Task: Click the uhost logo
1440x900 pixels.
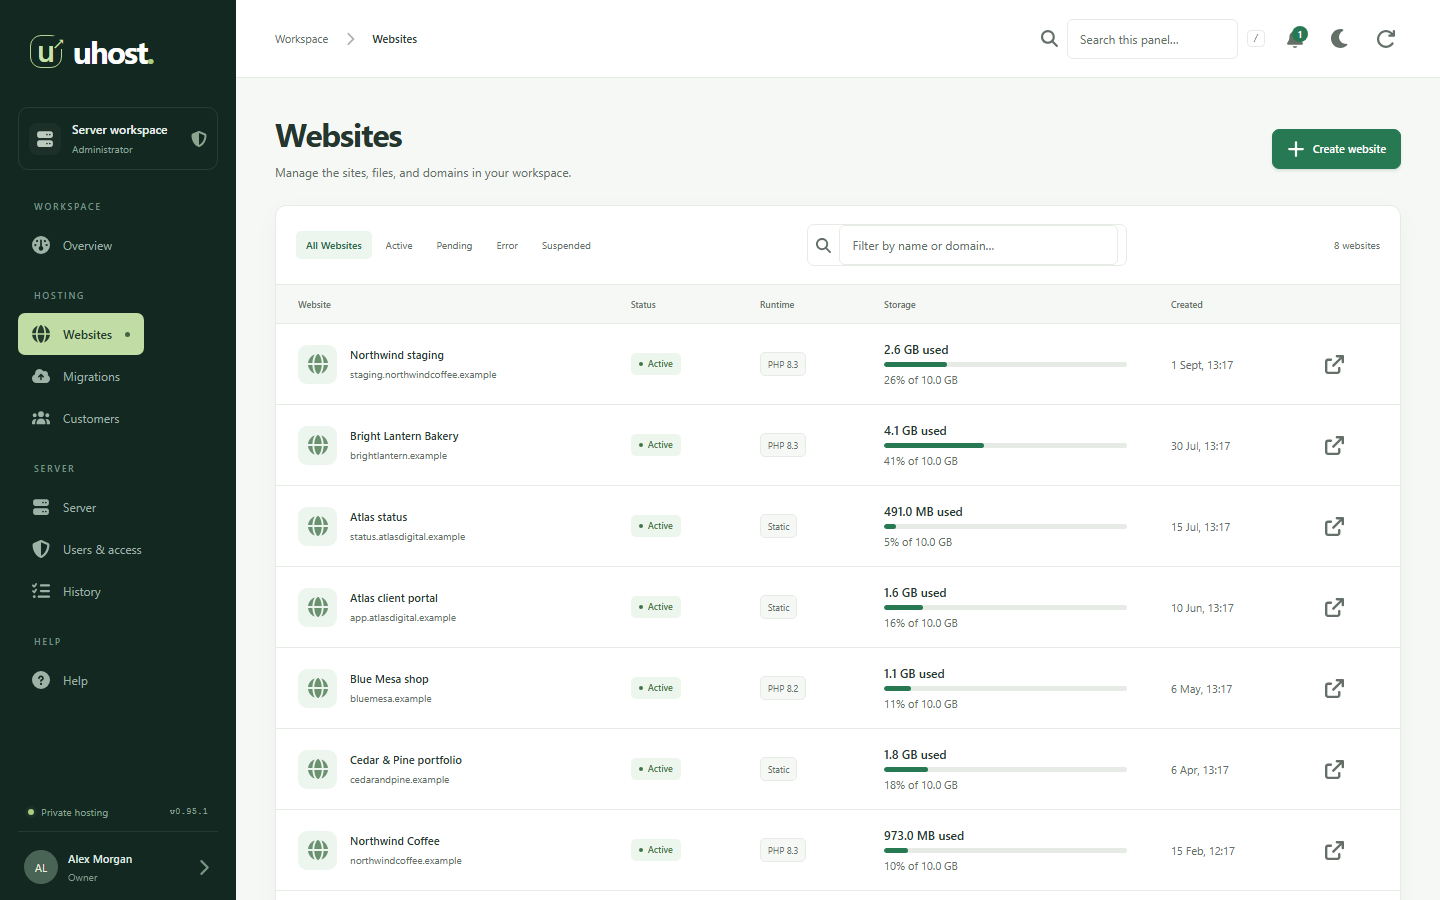Action: pos(91,52)
